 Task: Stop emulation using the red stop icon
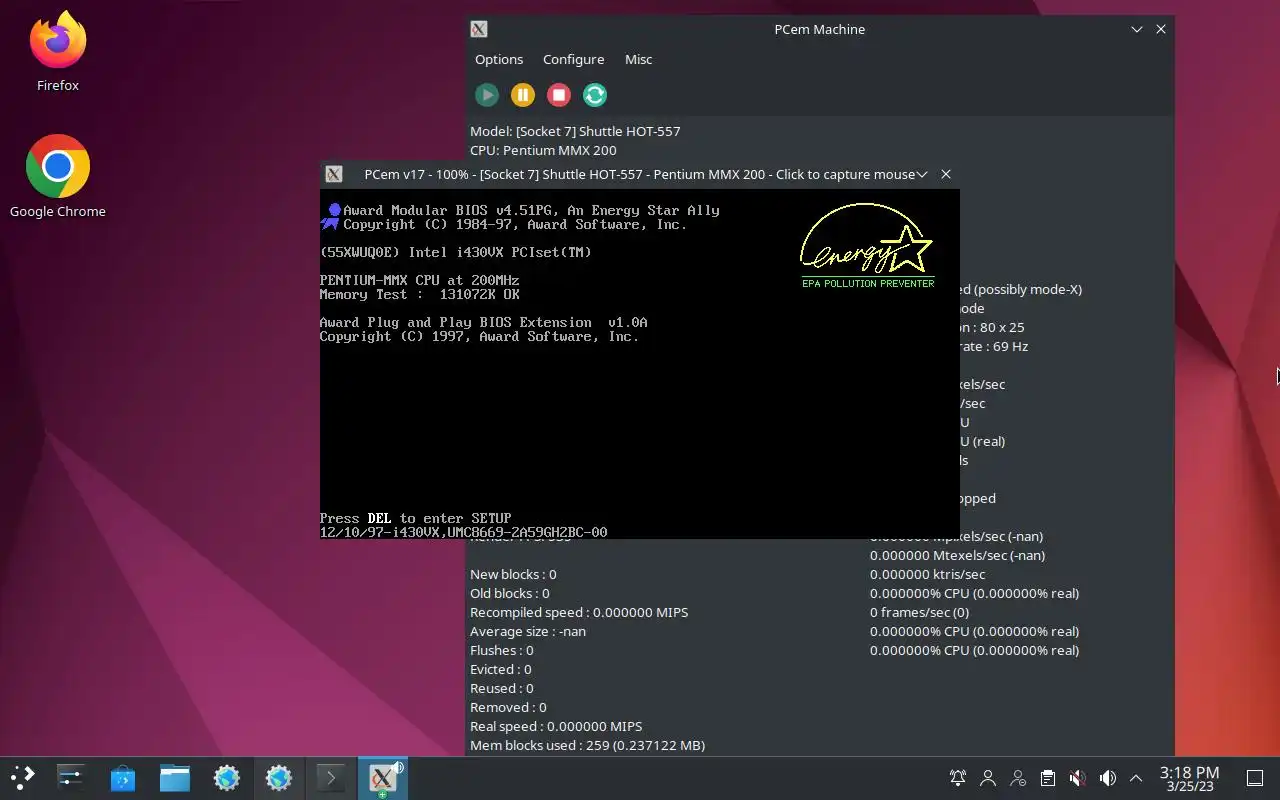point(559,95)
